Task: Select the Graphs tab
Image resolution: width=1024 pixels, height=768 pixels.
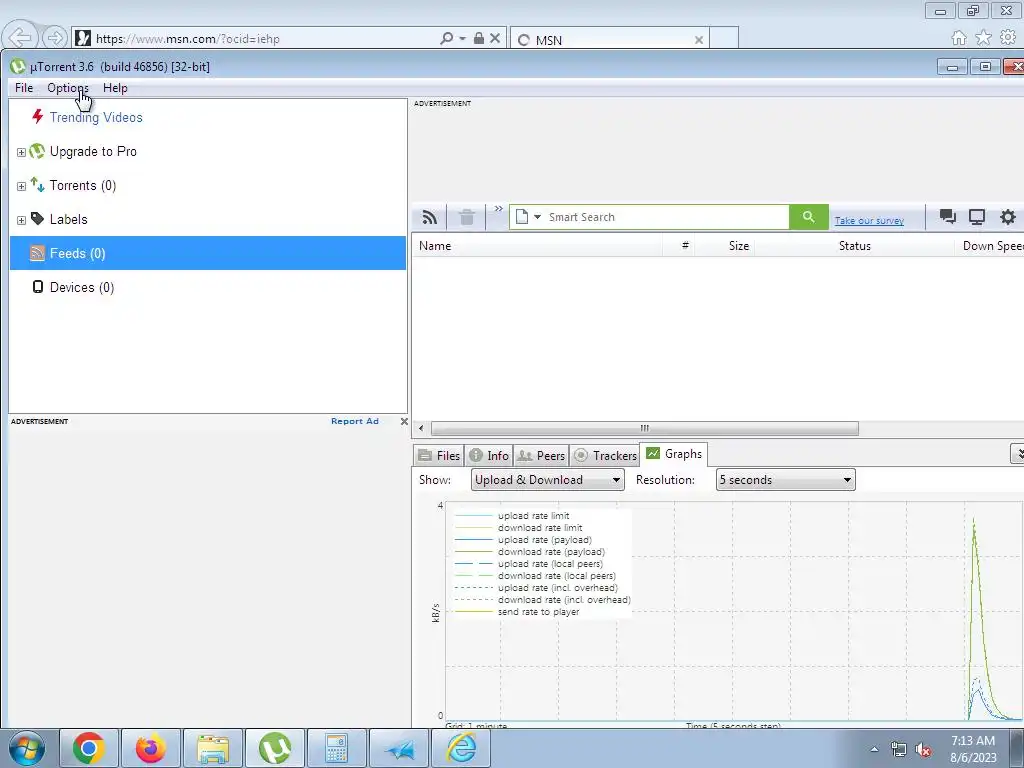Action: 673,454
